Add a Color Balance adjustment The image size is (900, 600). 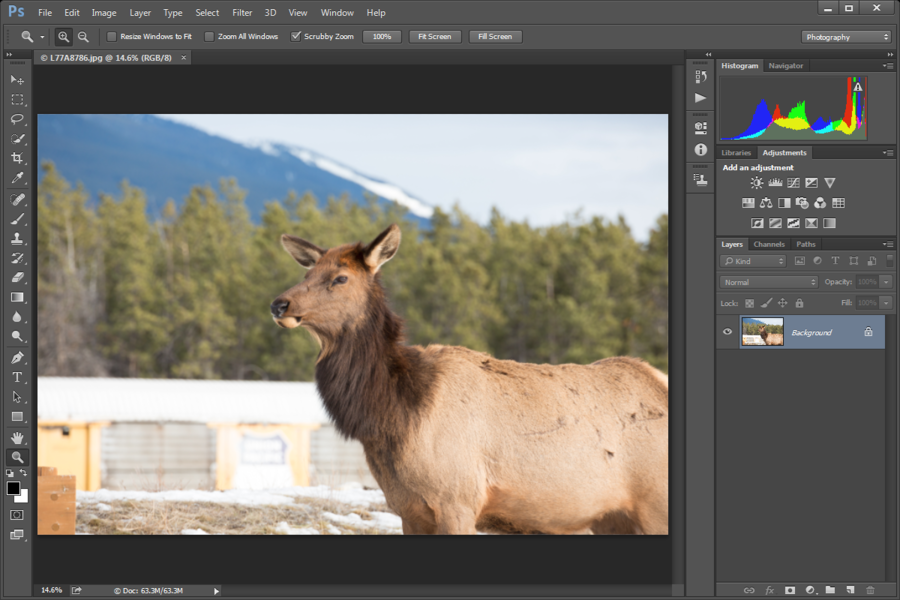(766, 203)
